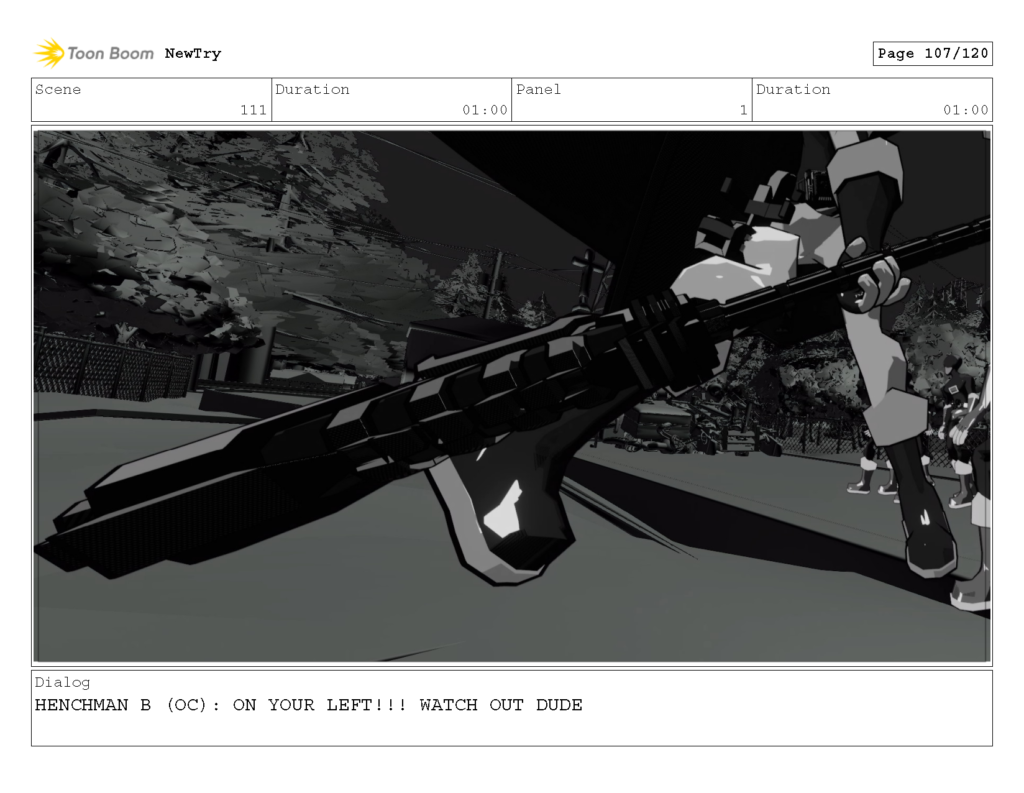Click the first Duration header
The height and width of the screenshot is (793, 1024).
(314, 90)
